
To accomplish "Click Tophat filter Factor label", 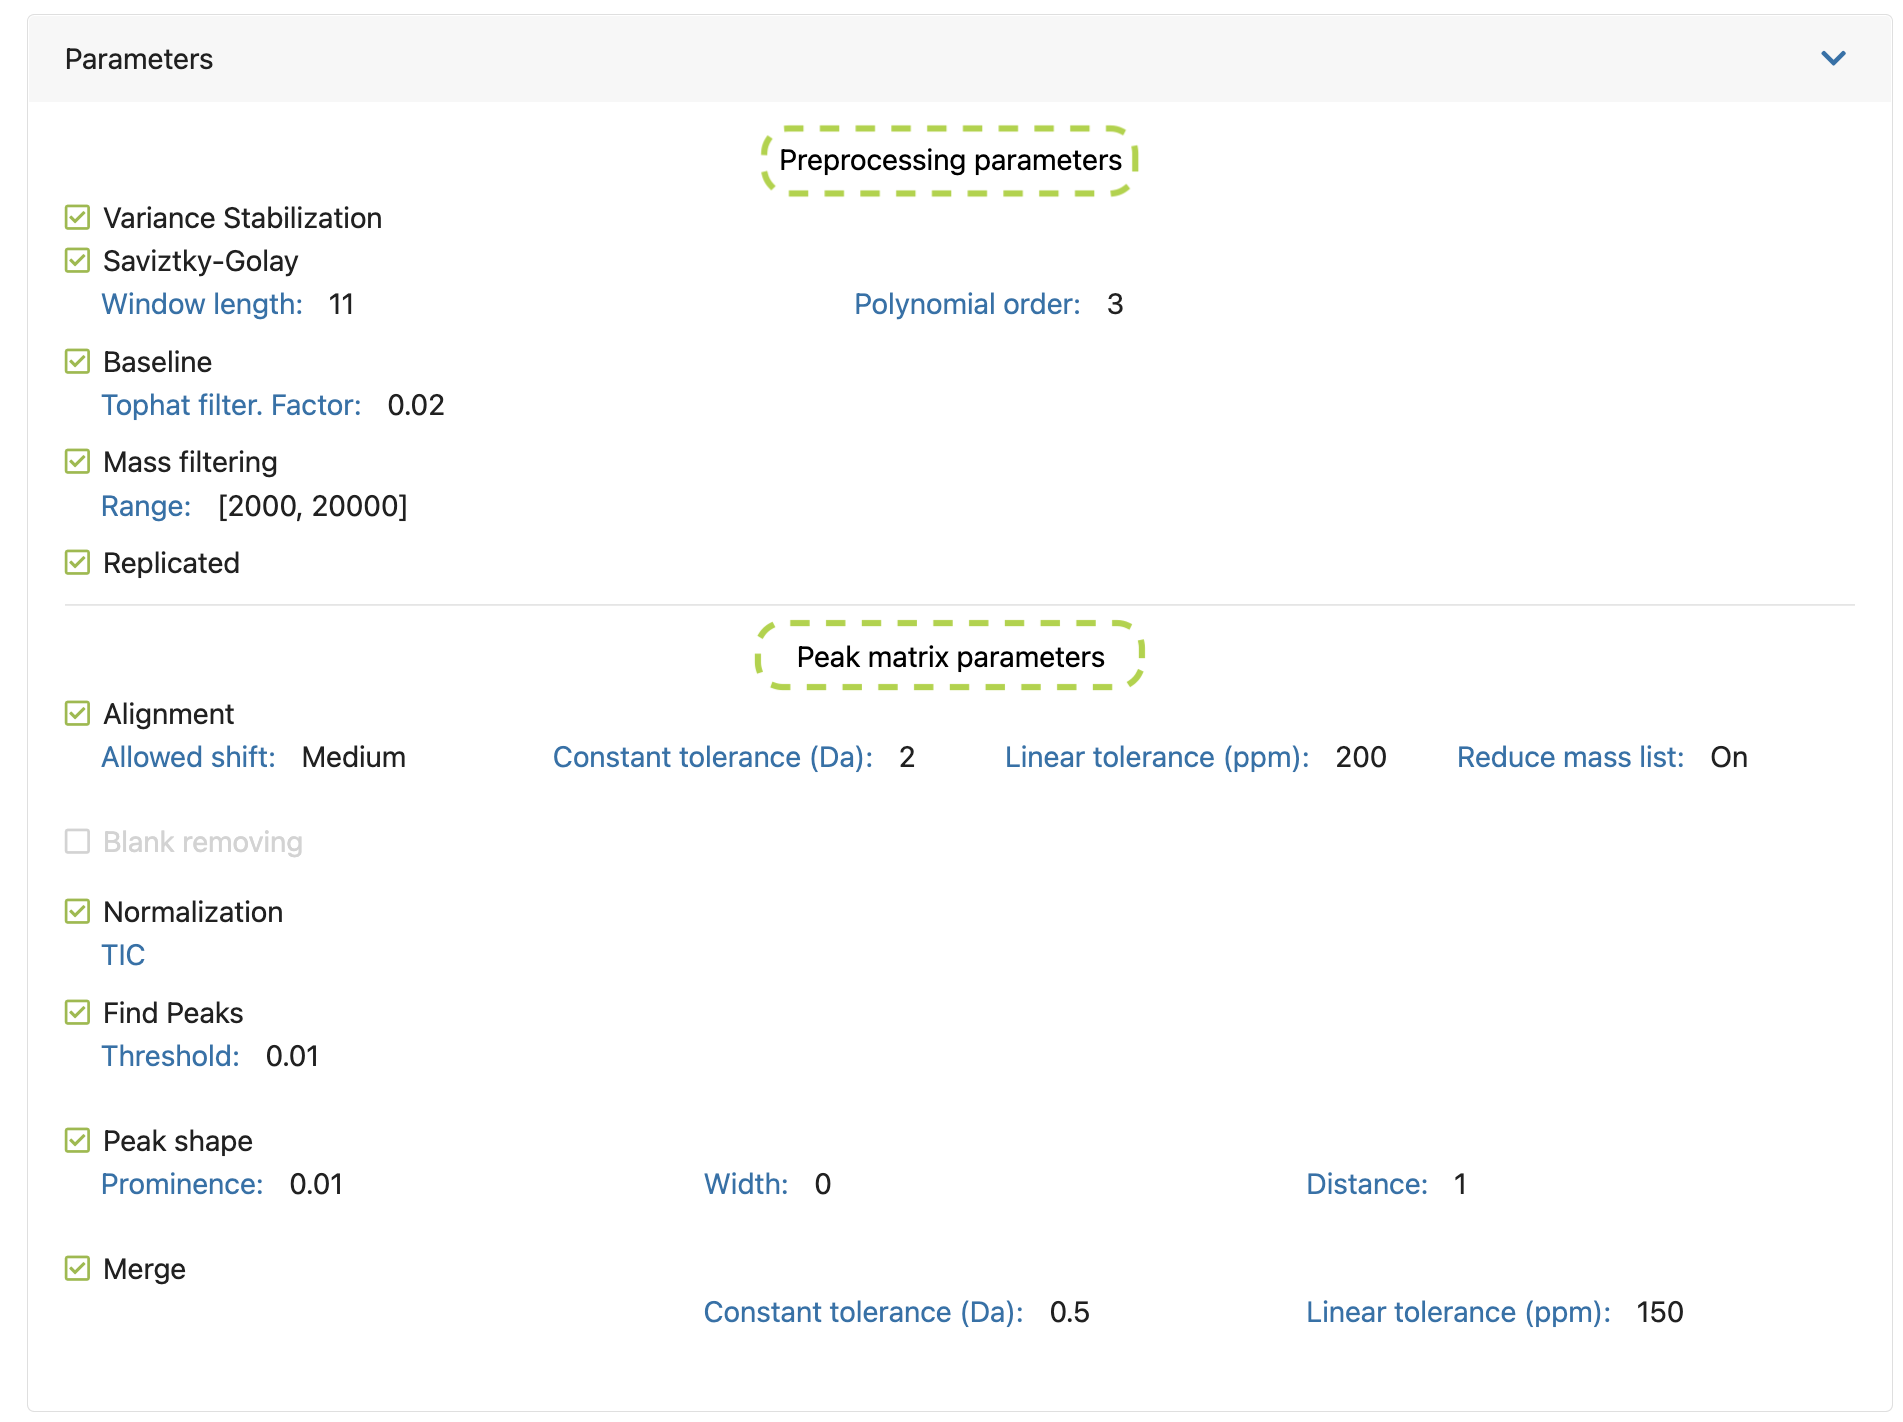I will 231,405.
